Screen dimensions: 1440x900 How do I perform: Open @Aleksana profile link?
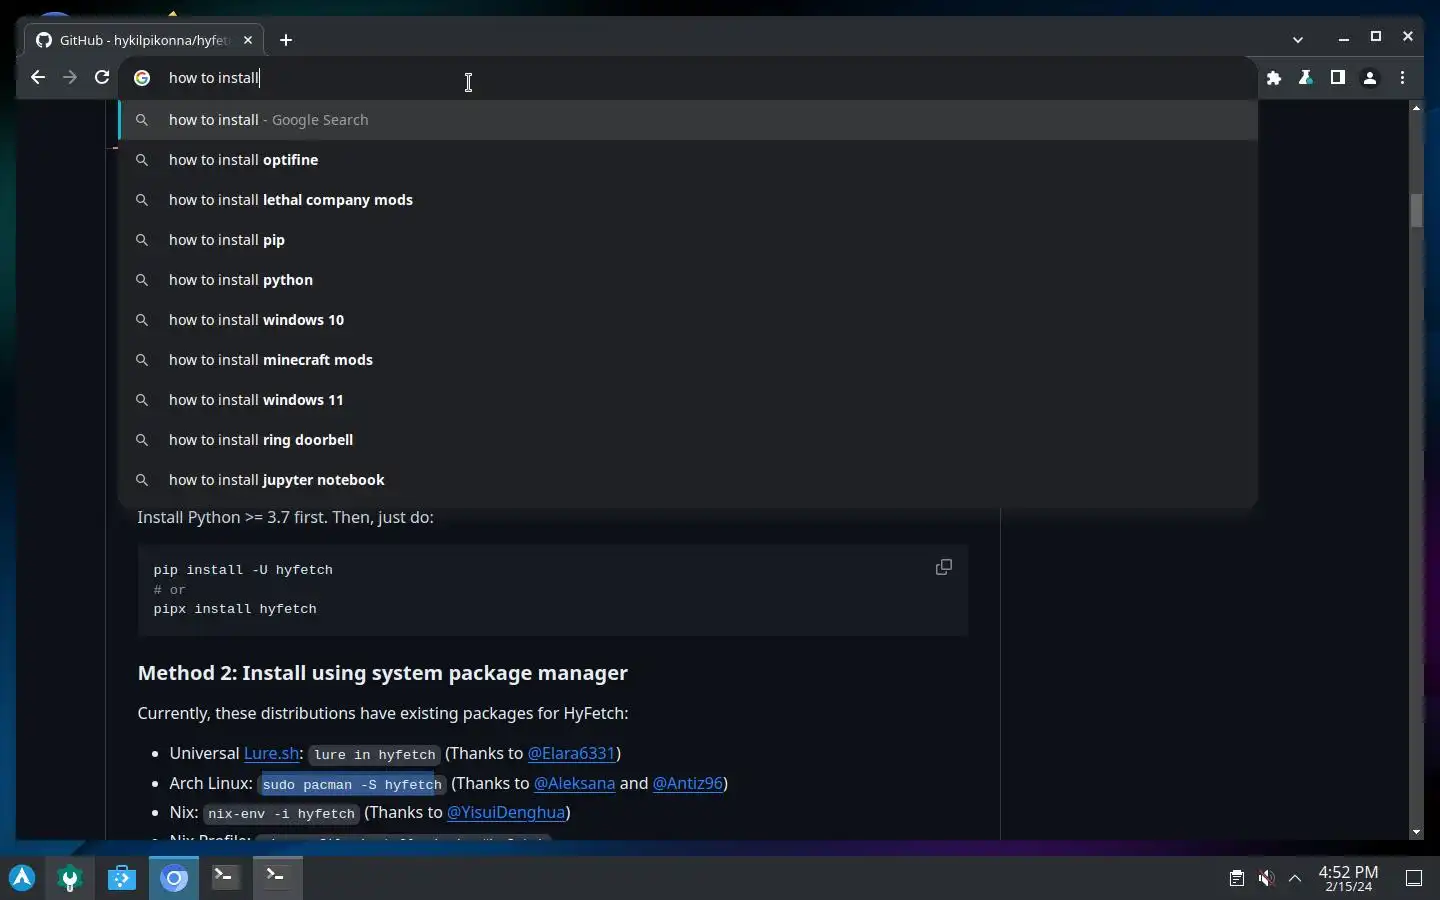[x=574, y=783]
